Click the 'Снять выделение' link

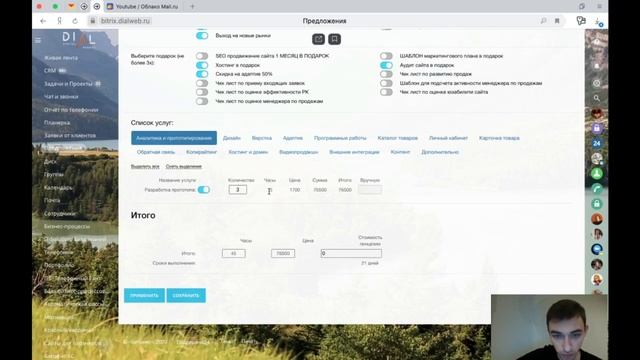coord(184,166)
